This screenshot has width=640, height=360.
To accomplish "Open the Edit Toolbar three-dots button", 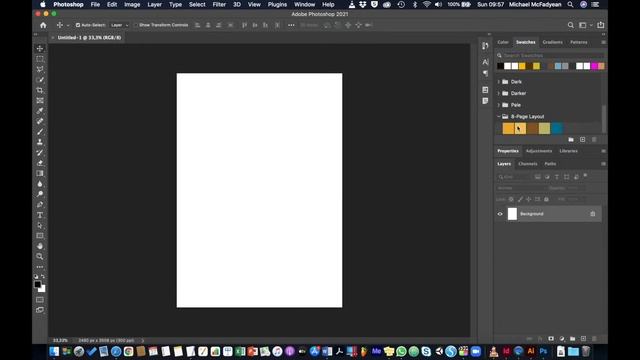I will pyautogui.click(x=40, y=267).
